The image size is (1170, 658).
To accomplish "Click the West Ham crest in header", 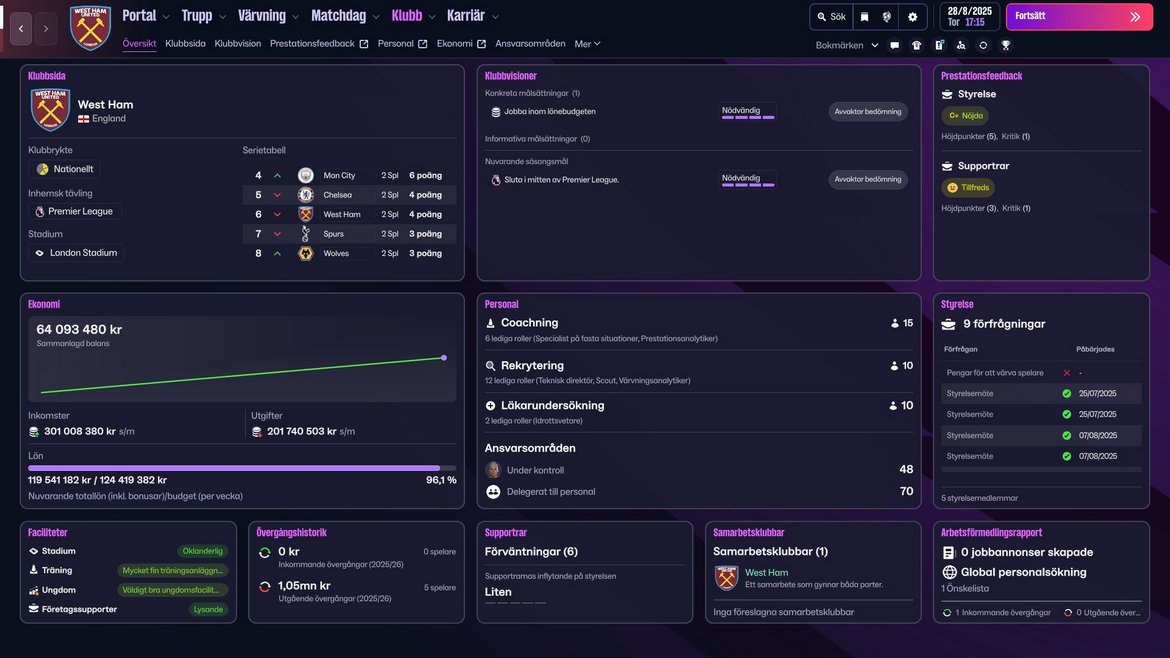I will (x=90, y=28).
